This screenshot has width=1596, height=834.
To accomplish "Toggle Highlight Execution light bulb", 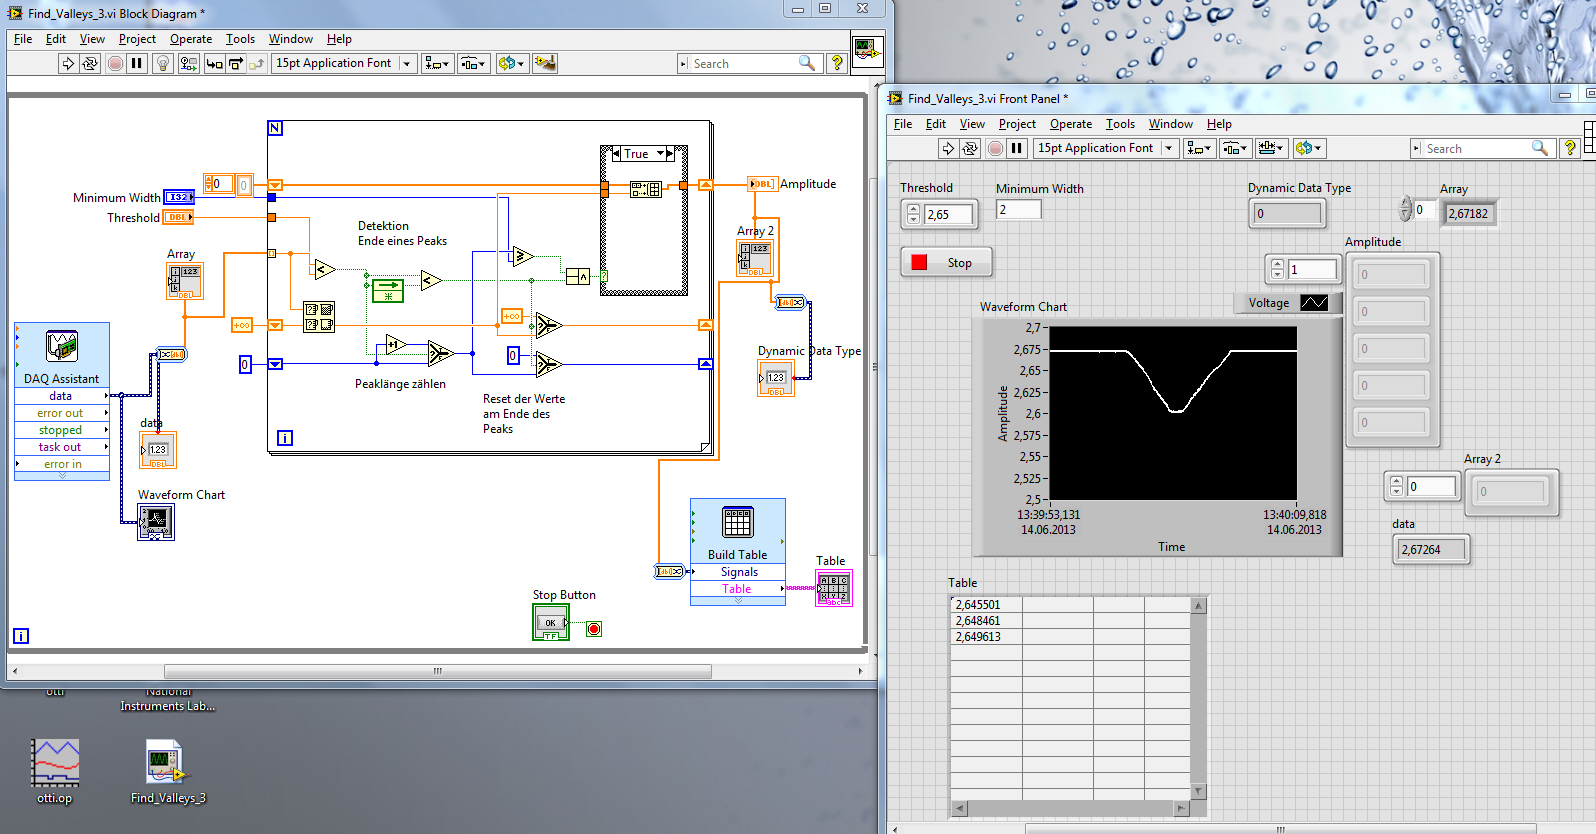I will (162, 63).
